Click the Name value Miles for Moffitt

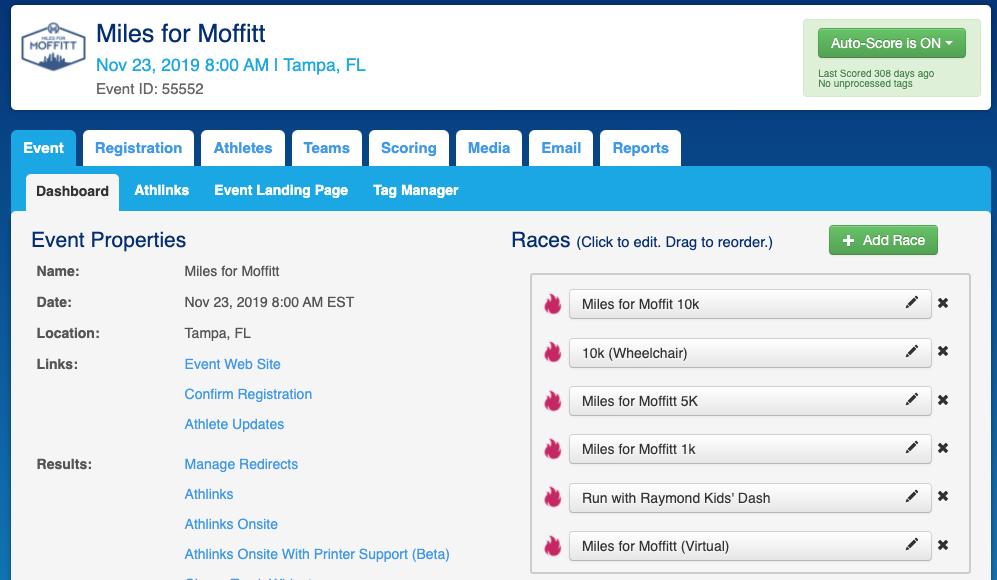[231, 271]
